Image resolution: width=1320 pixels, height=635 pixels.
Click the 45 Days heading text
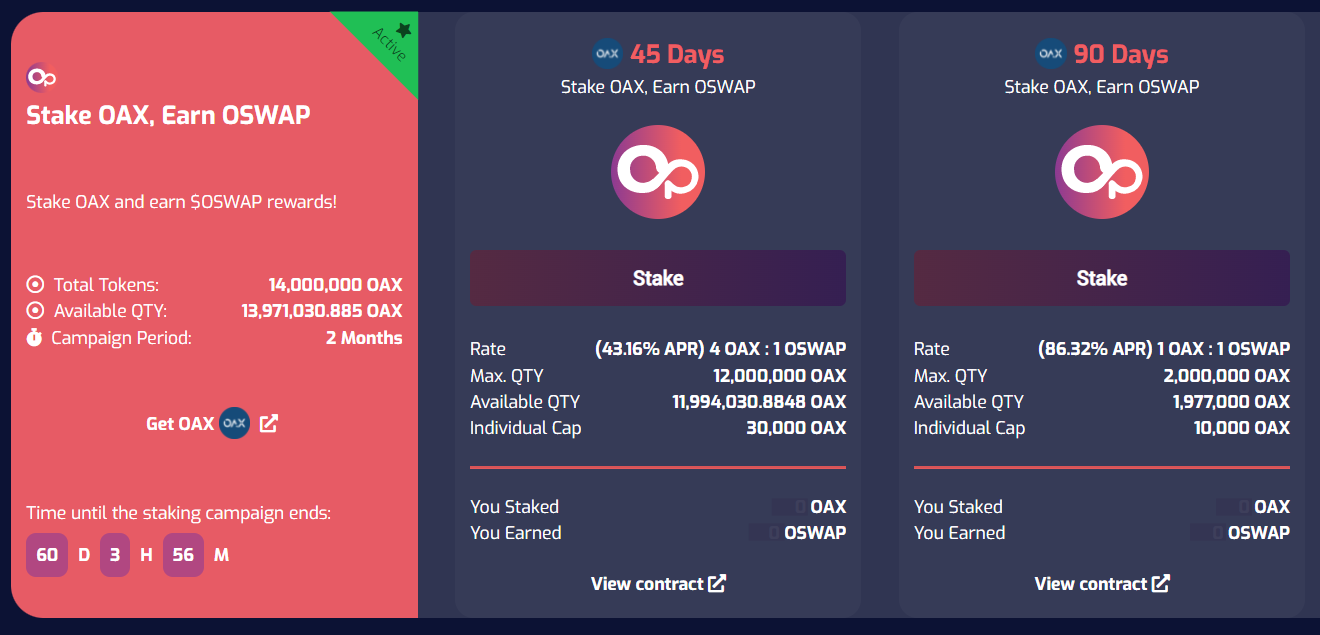(x=677, y=54)
